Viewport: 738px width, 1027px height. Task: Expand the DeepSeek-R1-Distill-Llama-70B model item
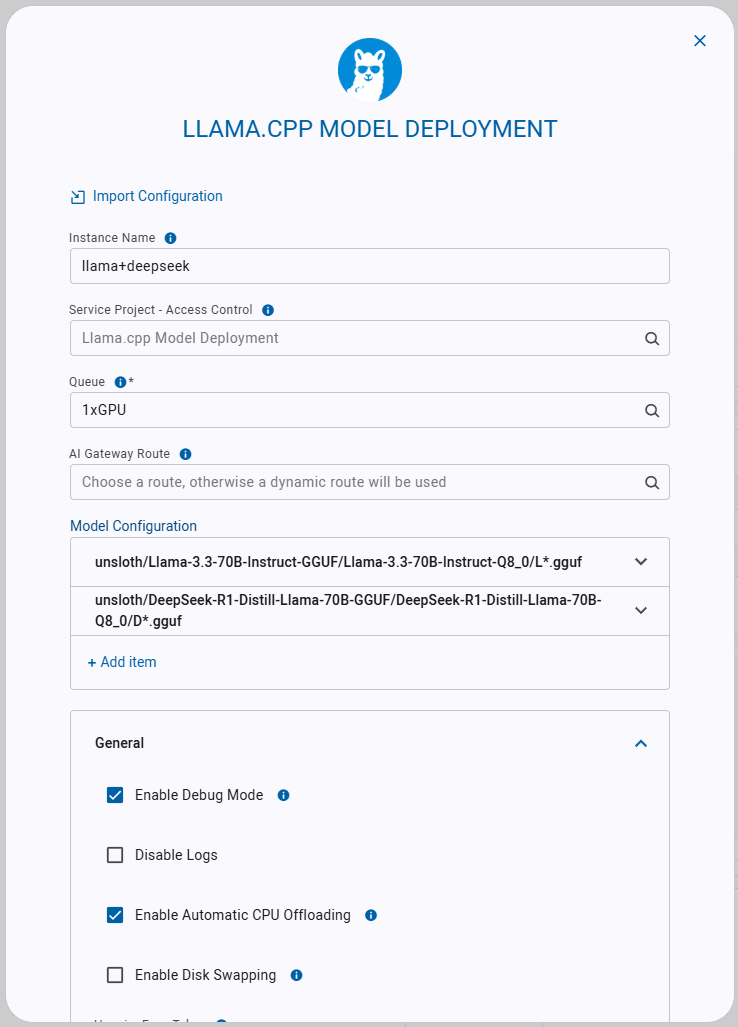coord(641,610)
